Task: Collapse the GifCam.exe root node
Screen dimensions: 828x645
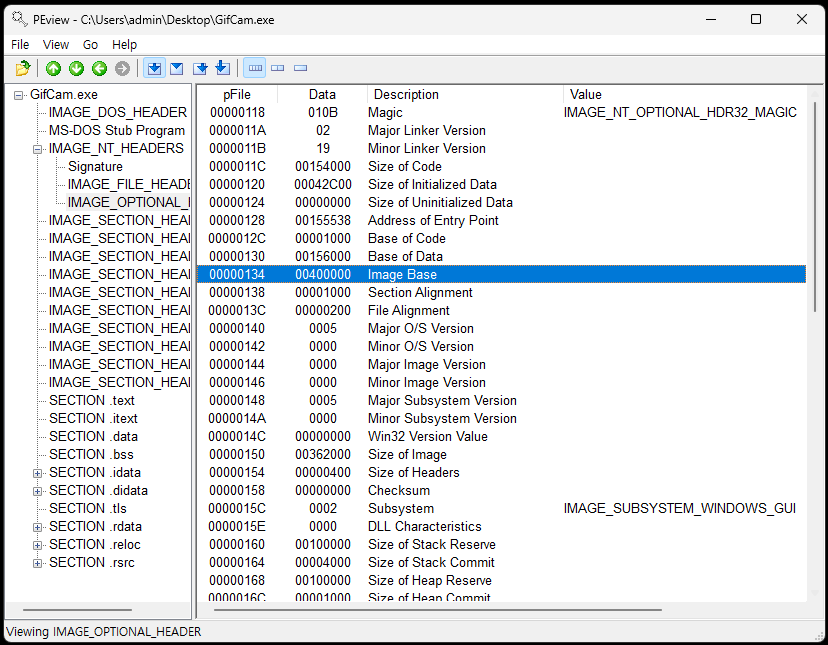Action: (19, 95)
